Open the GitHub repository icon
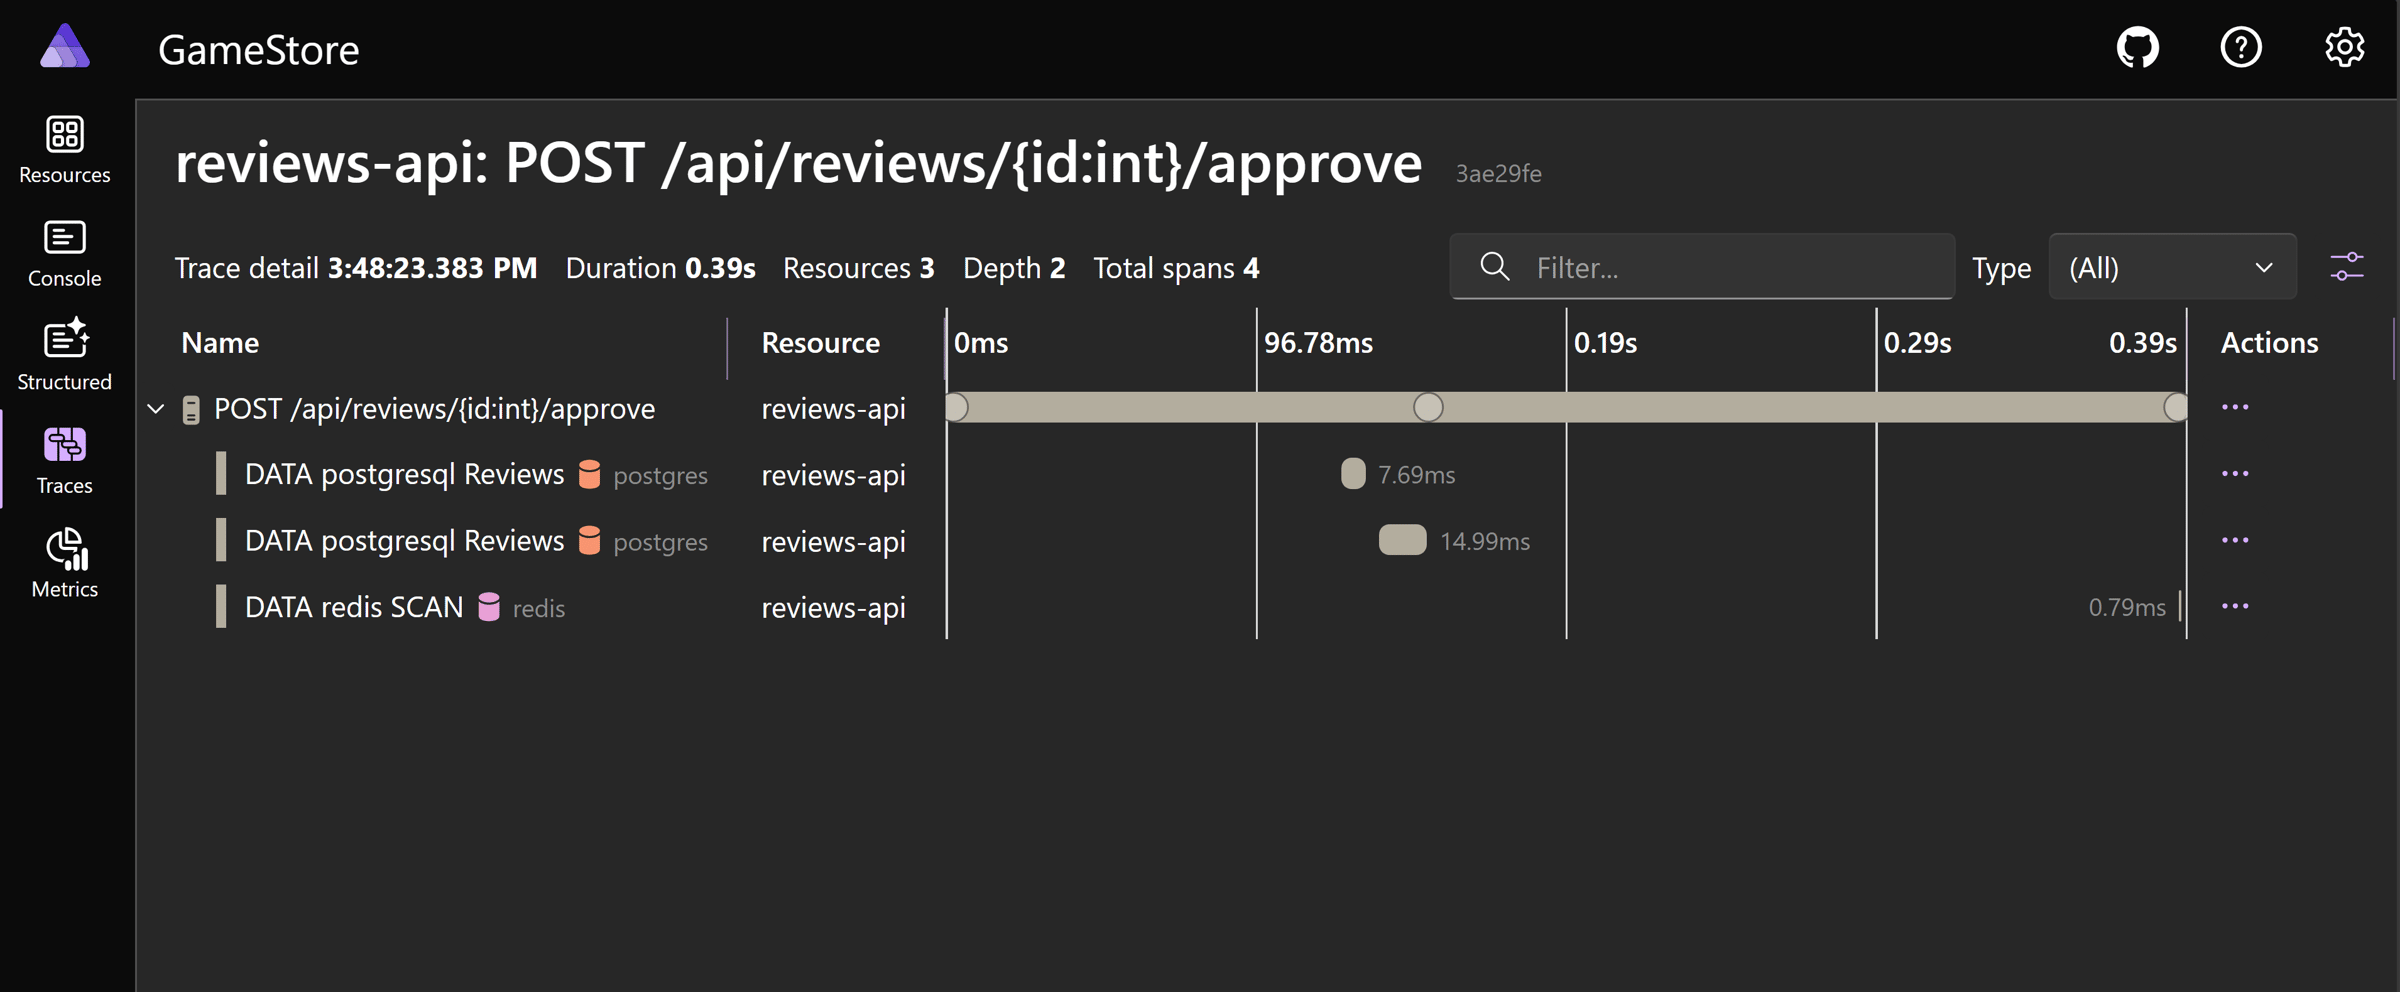This screenshot has width=2400, height=992. click(2137, 47)
